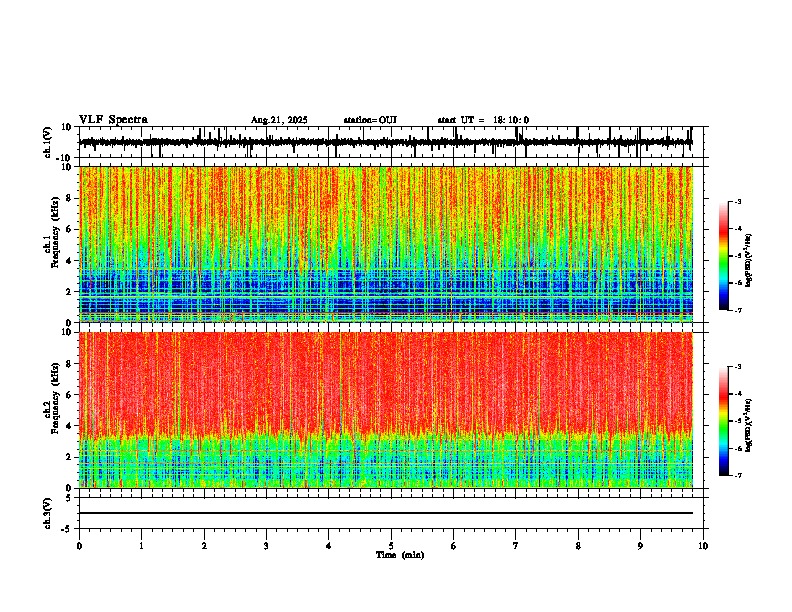
Task: Click the "4" kHz tick on ch.2 spectrogram
Action: tap(69, 426)
